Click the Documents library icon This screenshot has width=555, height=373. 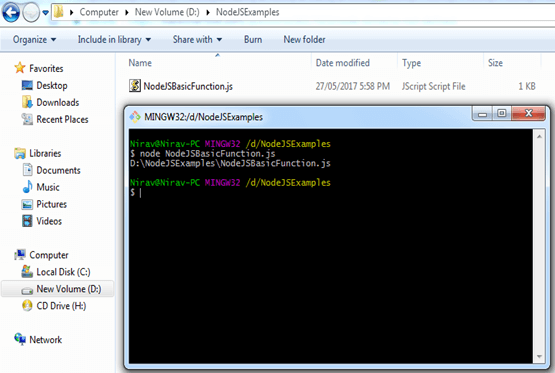[x=27, y=170]
